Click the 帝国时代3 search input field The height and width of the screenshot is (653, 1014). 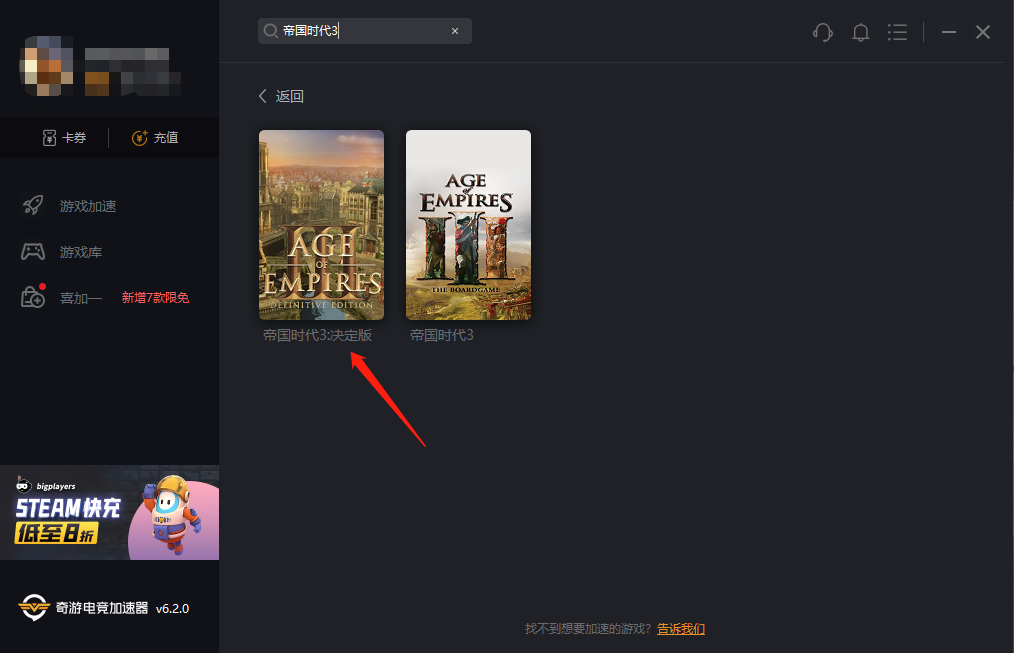(365, 31)
